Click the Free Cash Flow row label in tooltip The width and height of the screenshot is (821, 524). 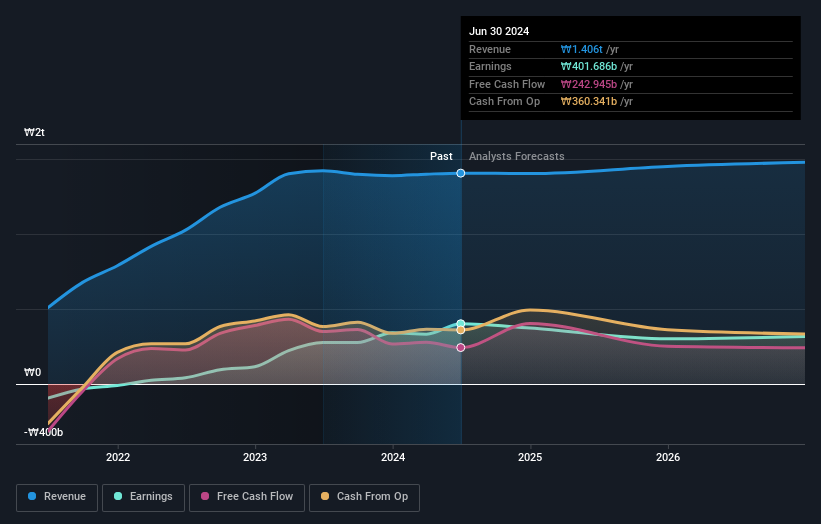[x=507, y=84]
